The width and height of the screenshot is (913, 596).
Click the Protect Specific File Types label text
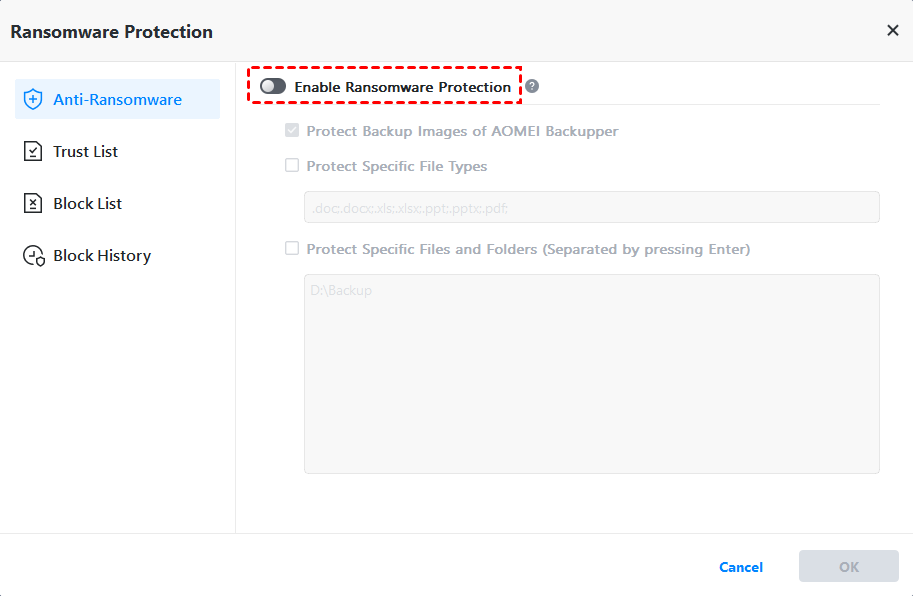coord(397,166)
